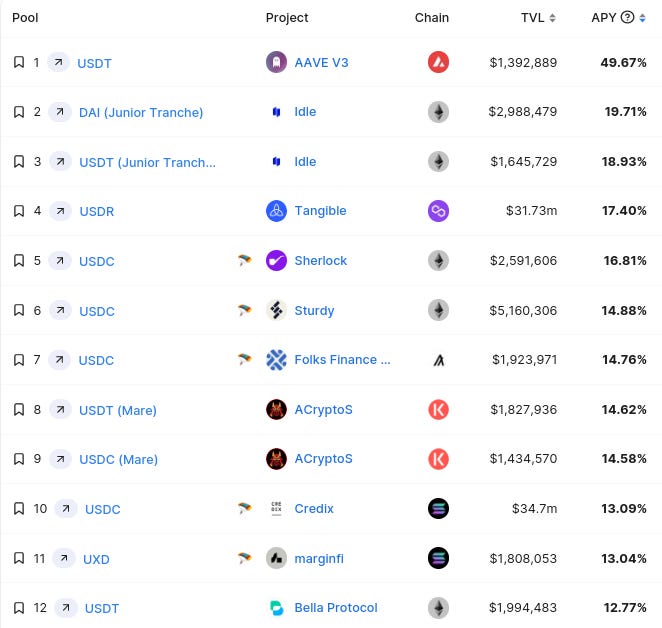Image resolution: width=662 pixels, height=628 pixels.
Task: Click the Solana chain icon on Credix row
Action: coord(438,508)
